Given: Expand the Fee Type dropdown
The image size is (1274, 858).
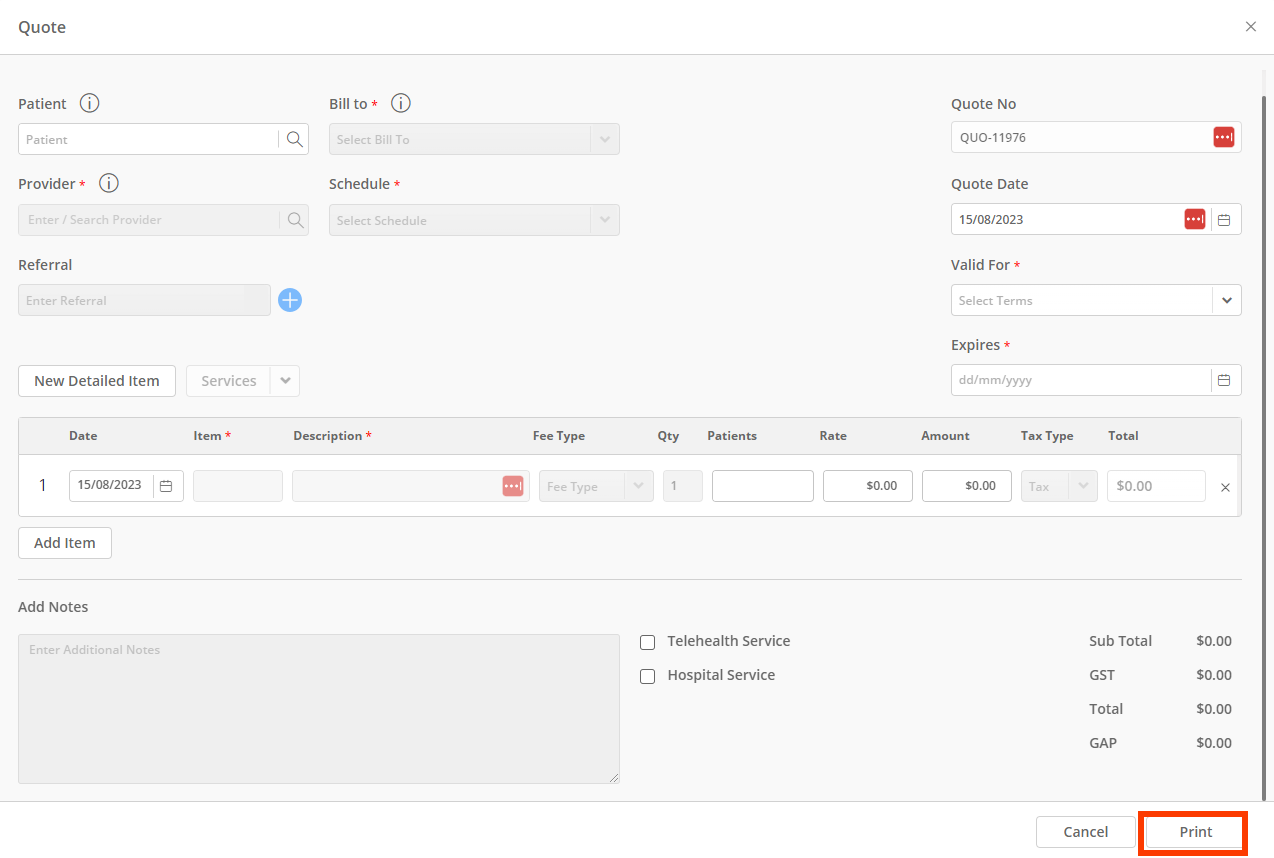Looking at the screenshot, I should [639, 486].
